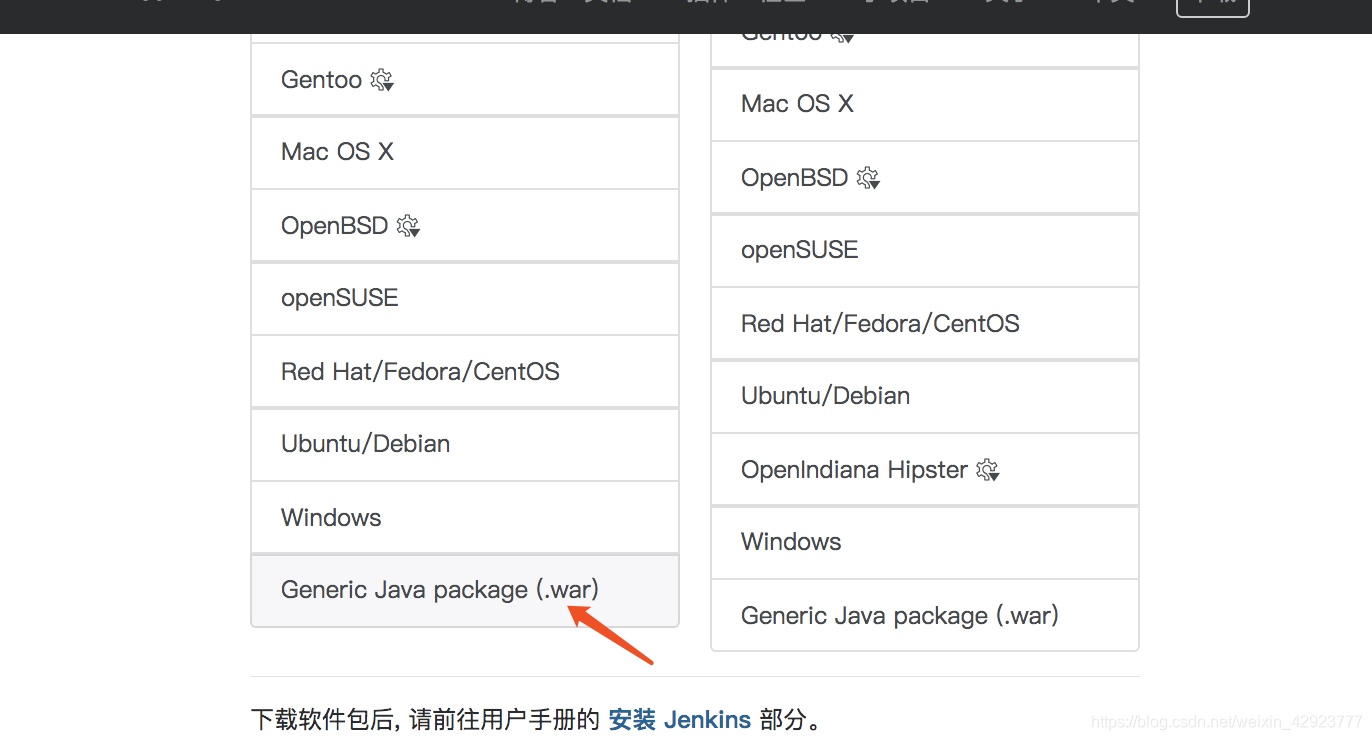Select openSUSE in the right list
Image resolution: width=1372 pixels, height=740 pixels.
click(925, 250)
